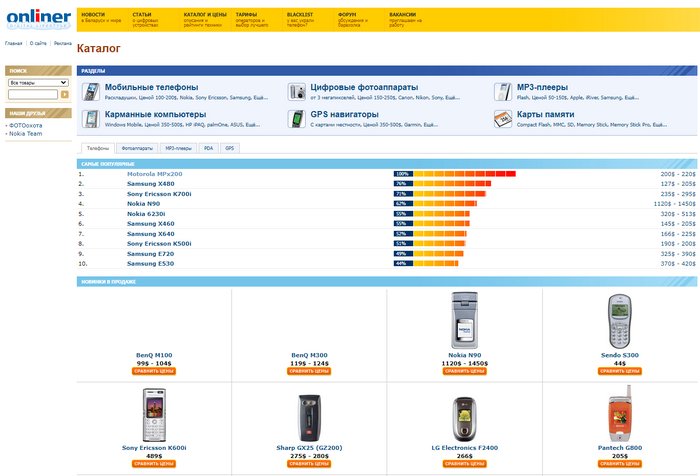Screen dimensions: 700x476
Task: Compare prices for BenQ M100
Action: pyautogui.click(x=154, y=371)
